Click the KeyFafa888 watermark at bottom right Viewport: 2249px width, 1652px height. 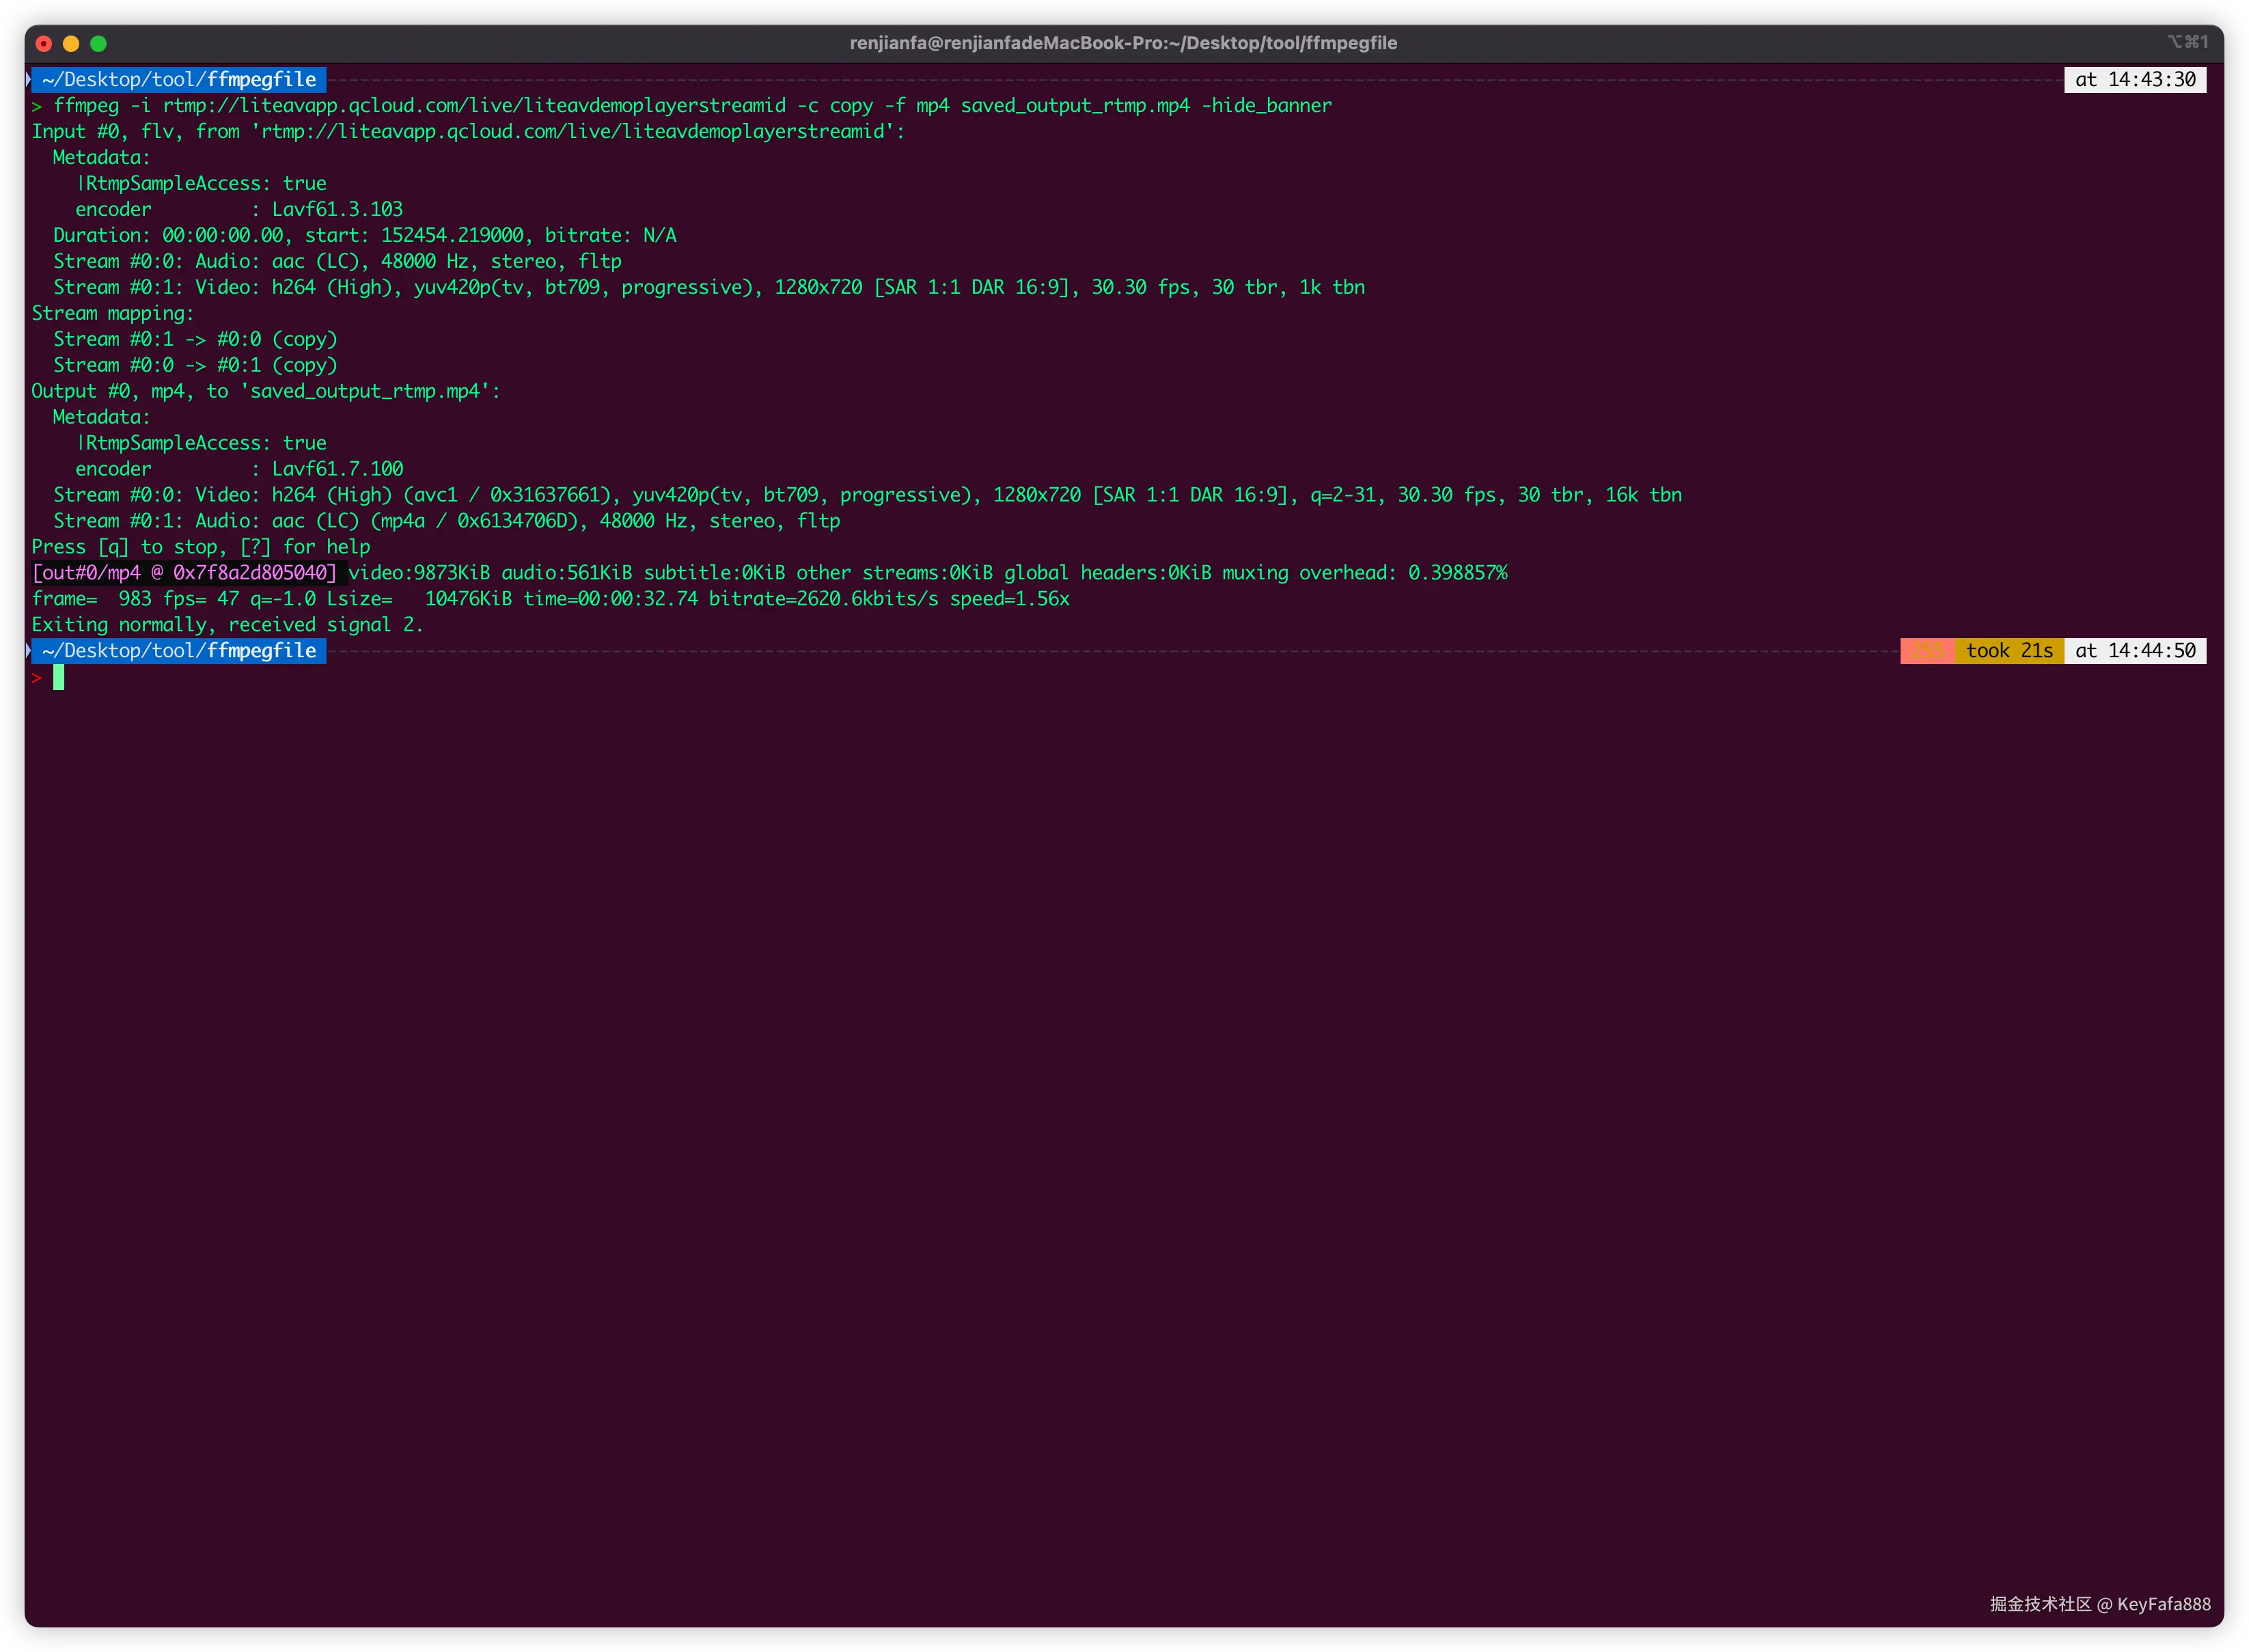point(2163,1604)
